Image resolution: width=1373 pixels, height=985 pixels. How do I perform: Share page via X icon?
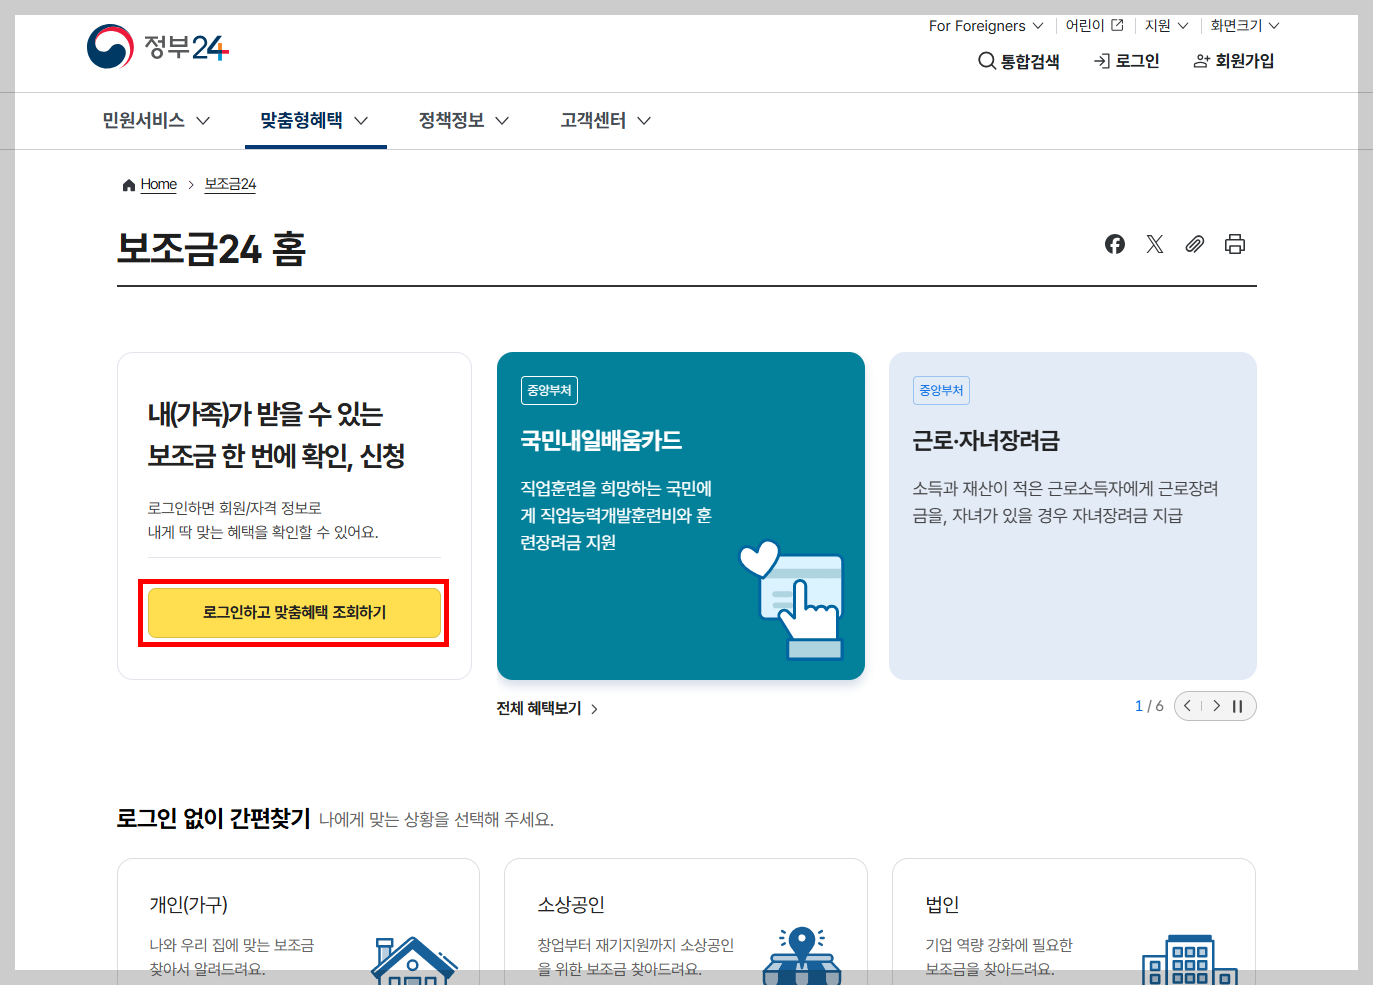click(x=1155, y=244)
